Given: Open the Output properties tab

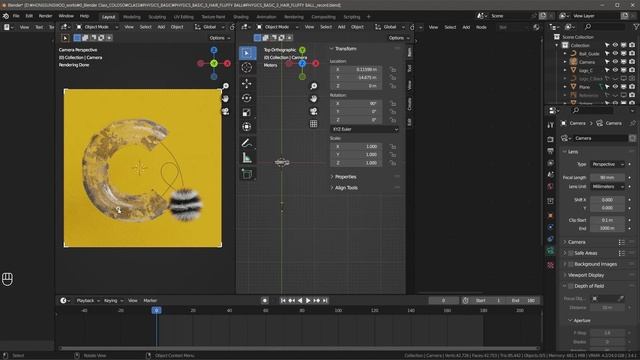Looking at the screenshot, I should coord(550,151).
